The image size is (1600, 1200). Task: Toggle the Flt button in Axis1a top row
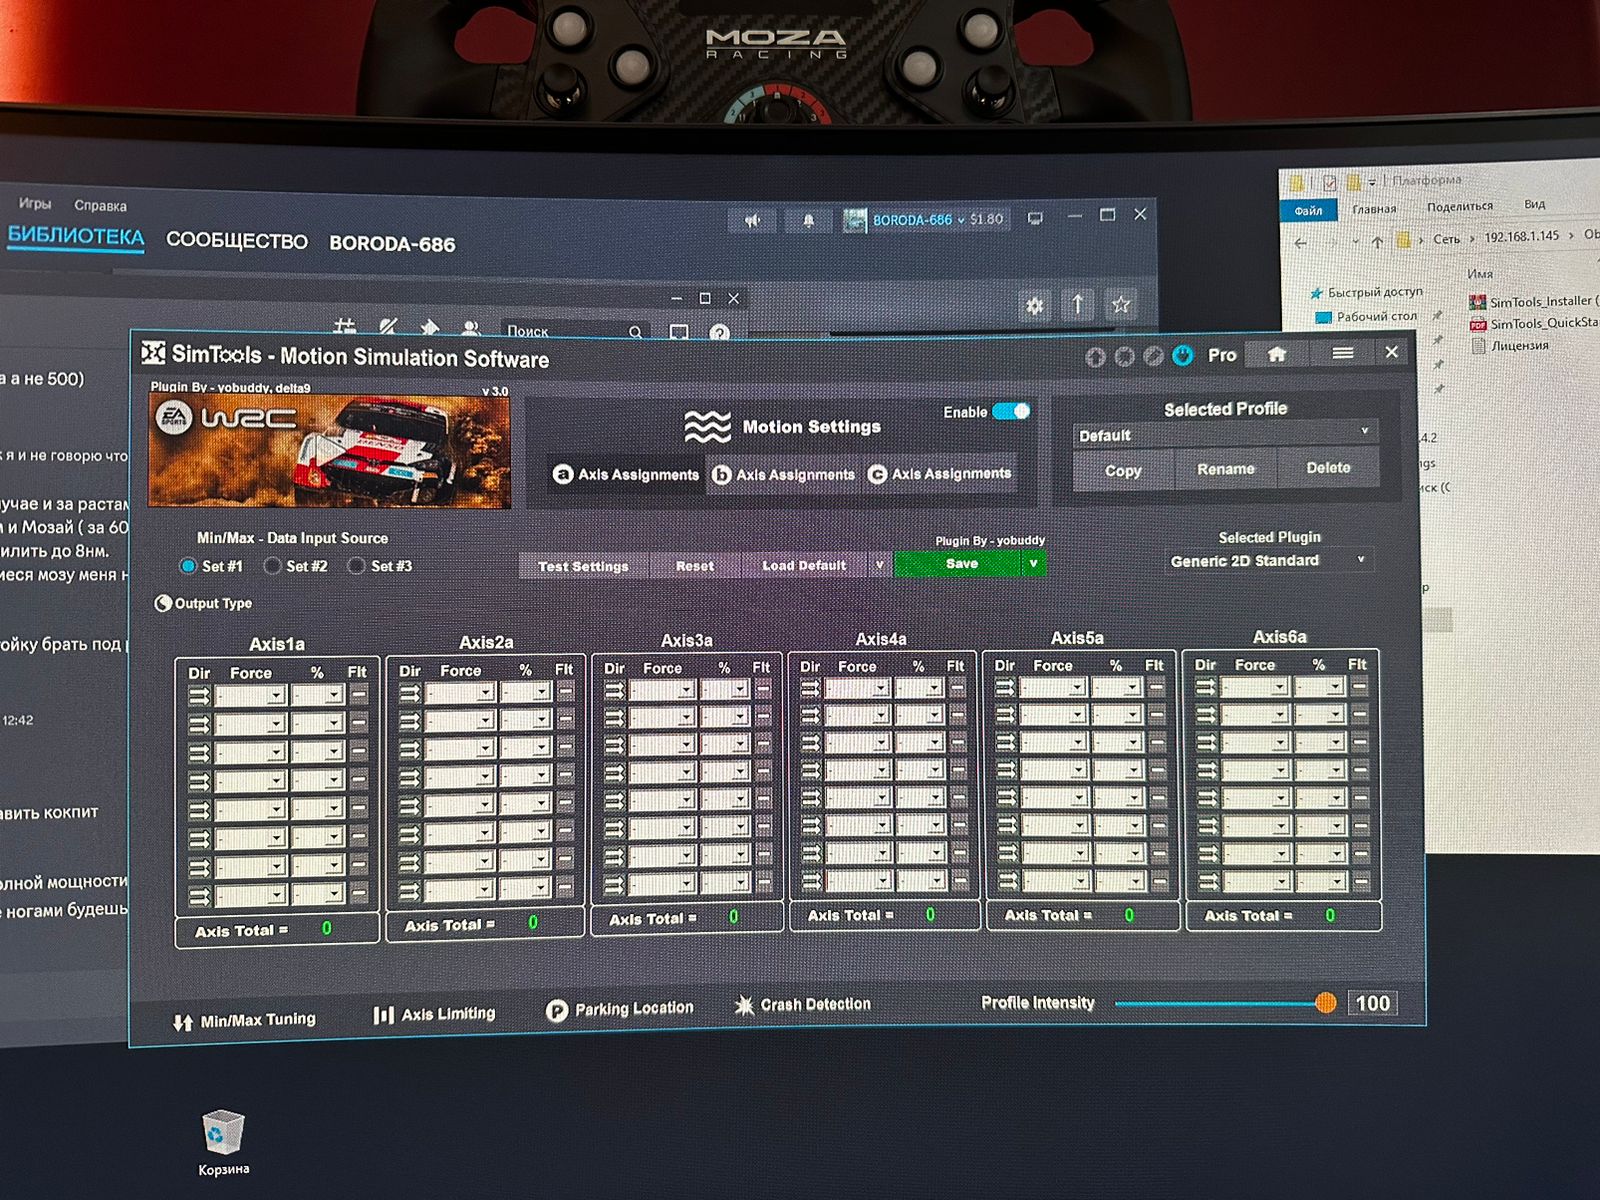pos(359,695)
